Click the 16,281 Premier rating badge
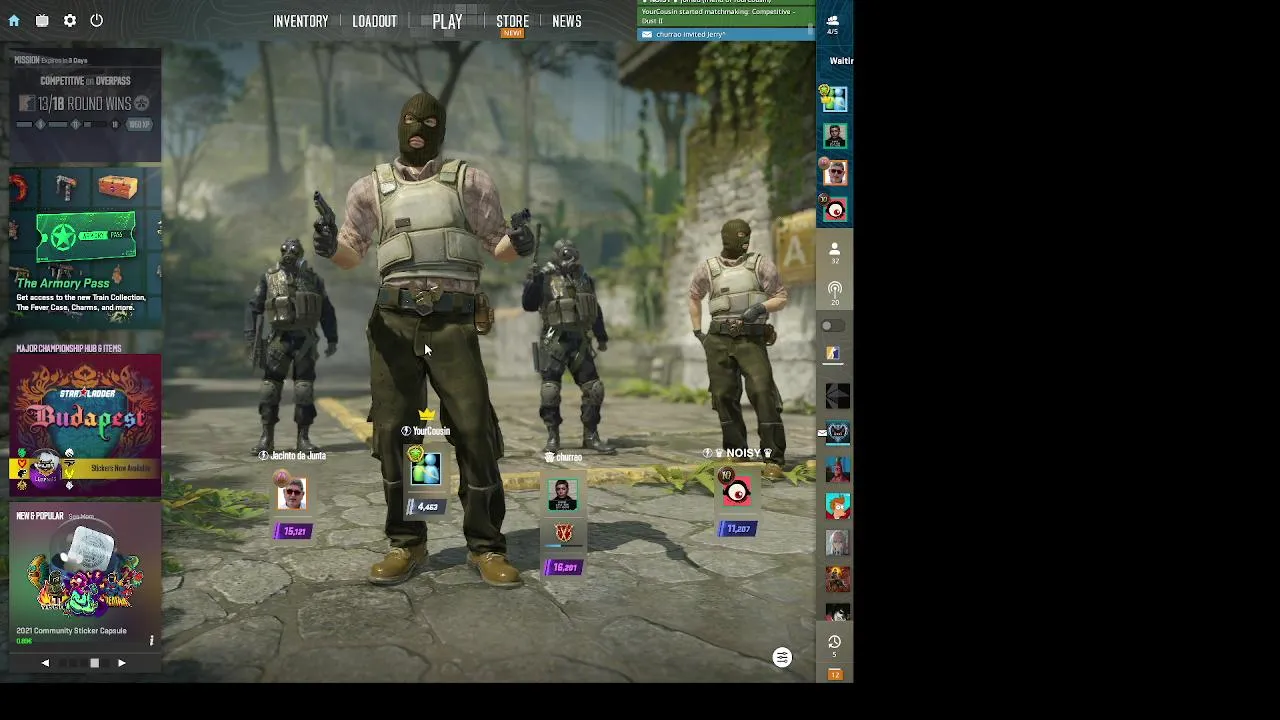The height and width of the screenshot is (720, 1280). 562,568
